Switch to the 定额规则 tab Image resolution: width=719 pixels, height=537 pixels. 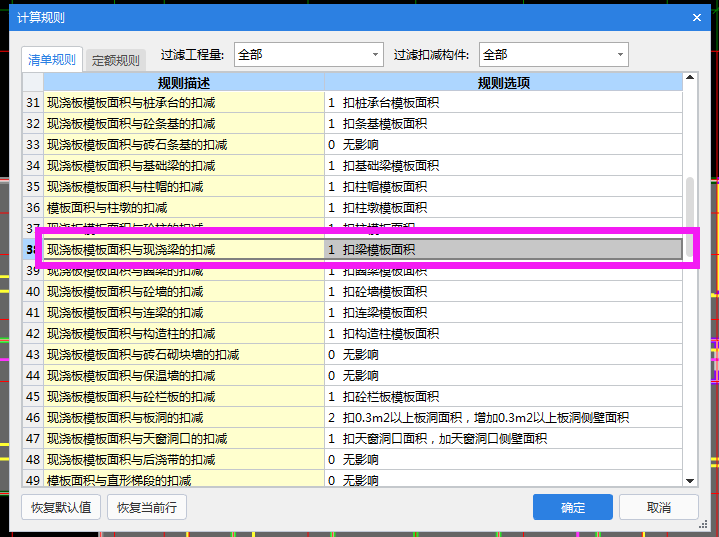pyautogui.click(x=116, y=61)
